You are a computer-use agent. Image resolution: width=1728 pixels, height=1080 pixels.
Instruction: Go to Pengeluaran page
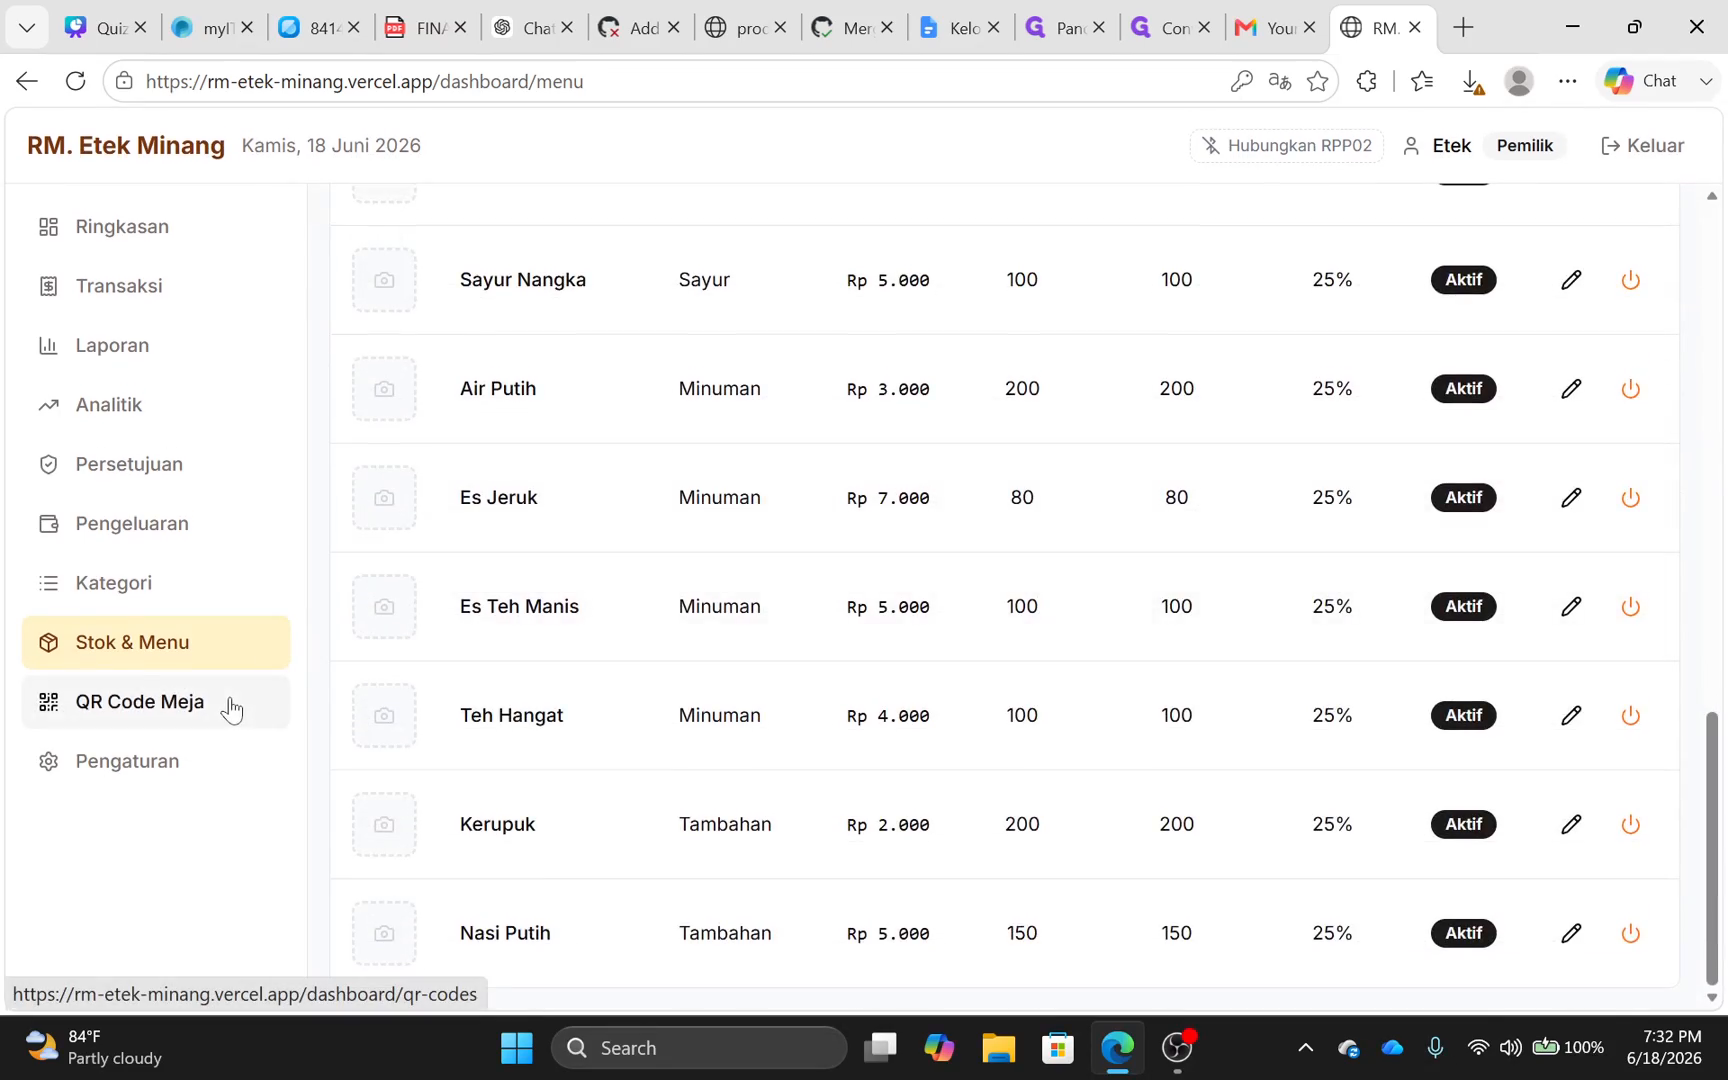tap(156, 524)
